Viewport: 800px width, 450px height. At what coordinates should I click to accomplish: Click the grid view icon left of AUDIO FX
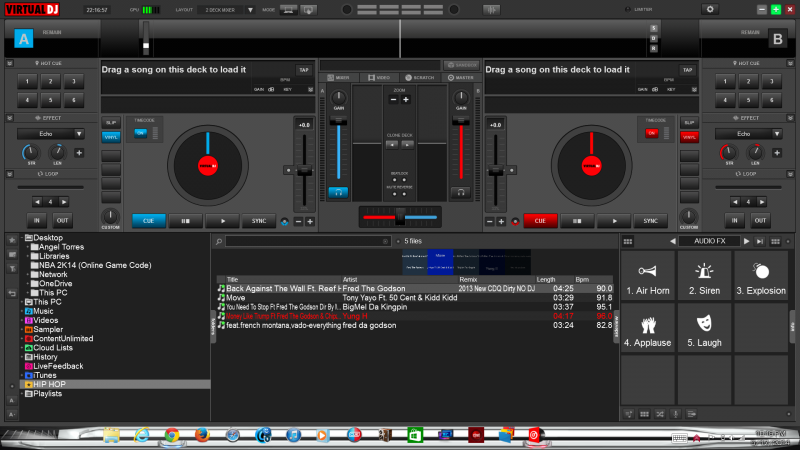pyautogui.click(x=628, y=241)
